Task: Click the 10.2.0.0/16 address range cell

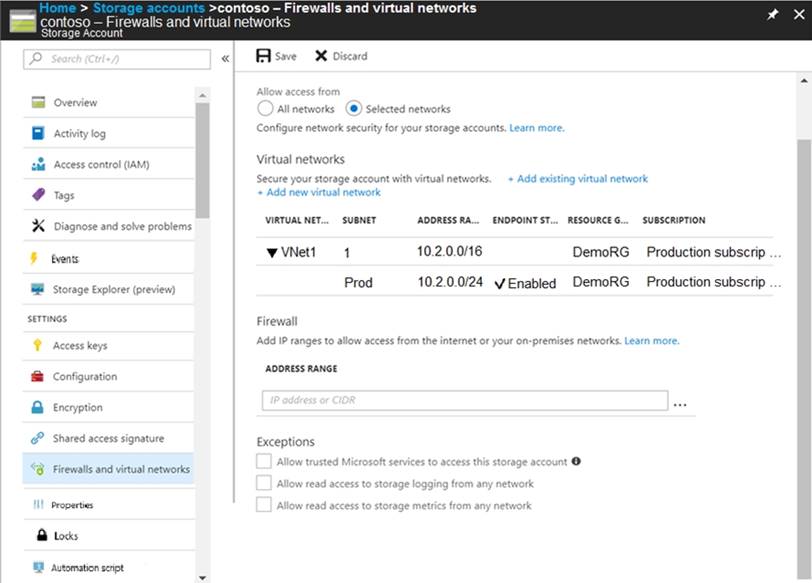Action: pos(450,252)
